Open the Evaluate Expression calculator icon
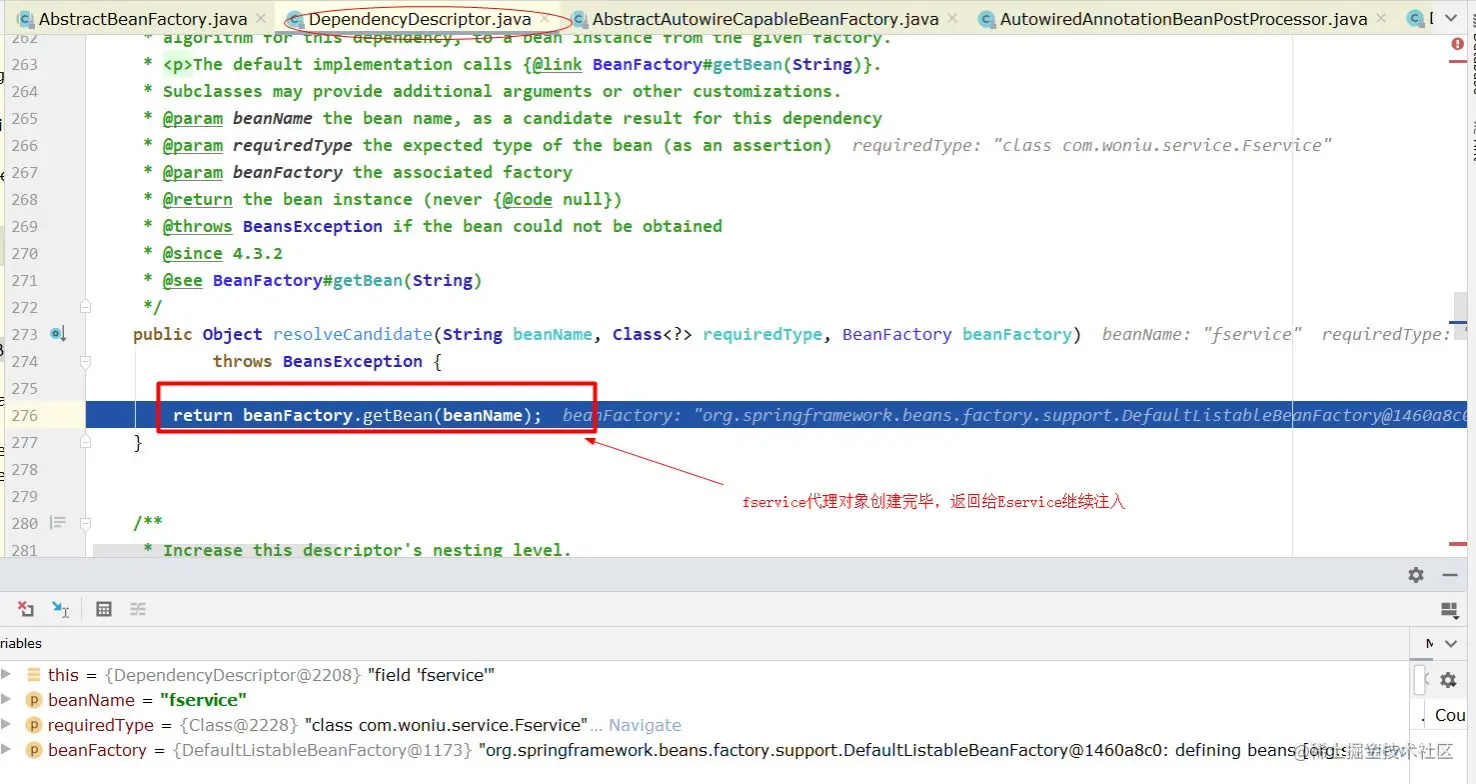 103,608
